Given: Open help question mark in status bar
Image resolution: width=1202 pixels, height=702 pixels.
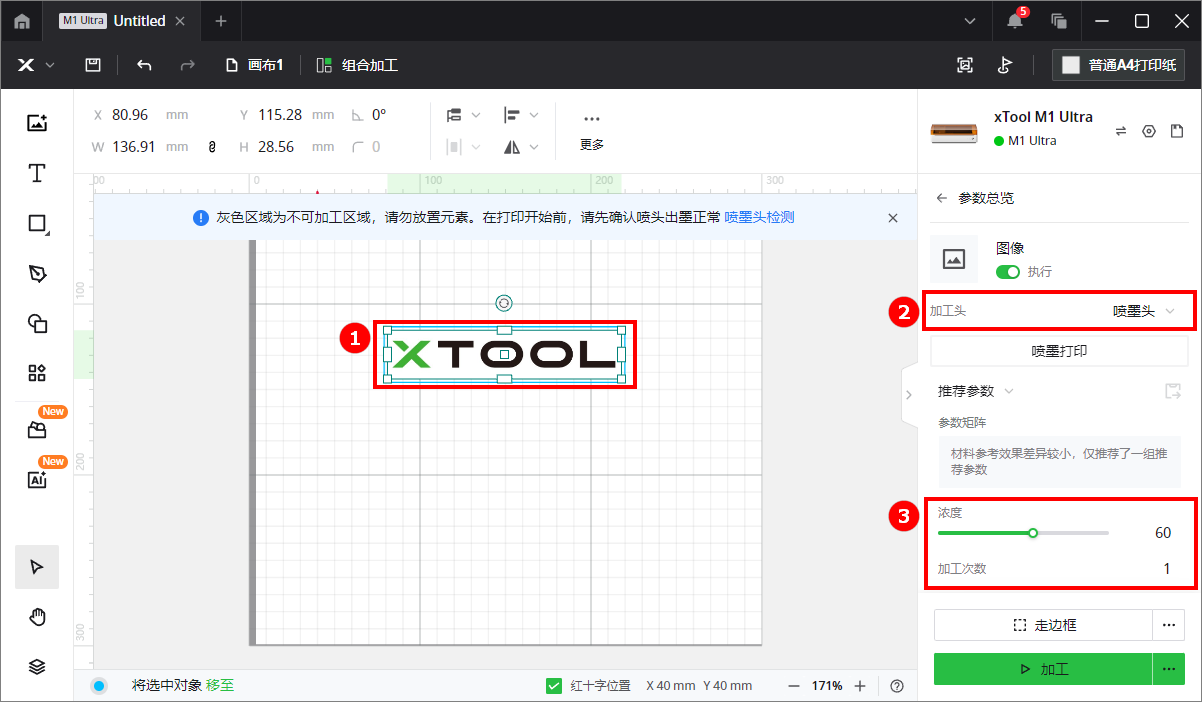Looking at the screenshot, I should click(897, 686).
